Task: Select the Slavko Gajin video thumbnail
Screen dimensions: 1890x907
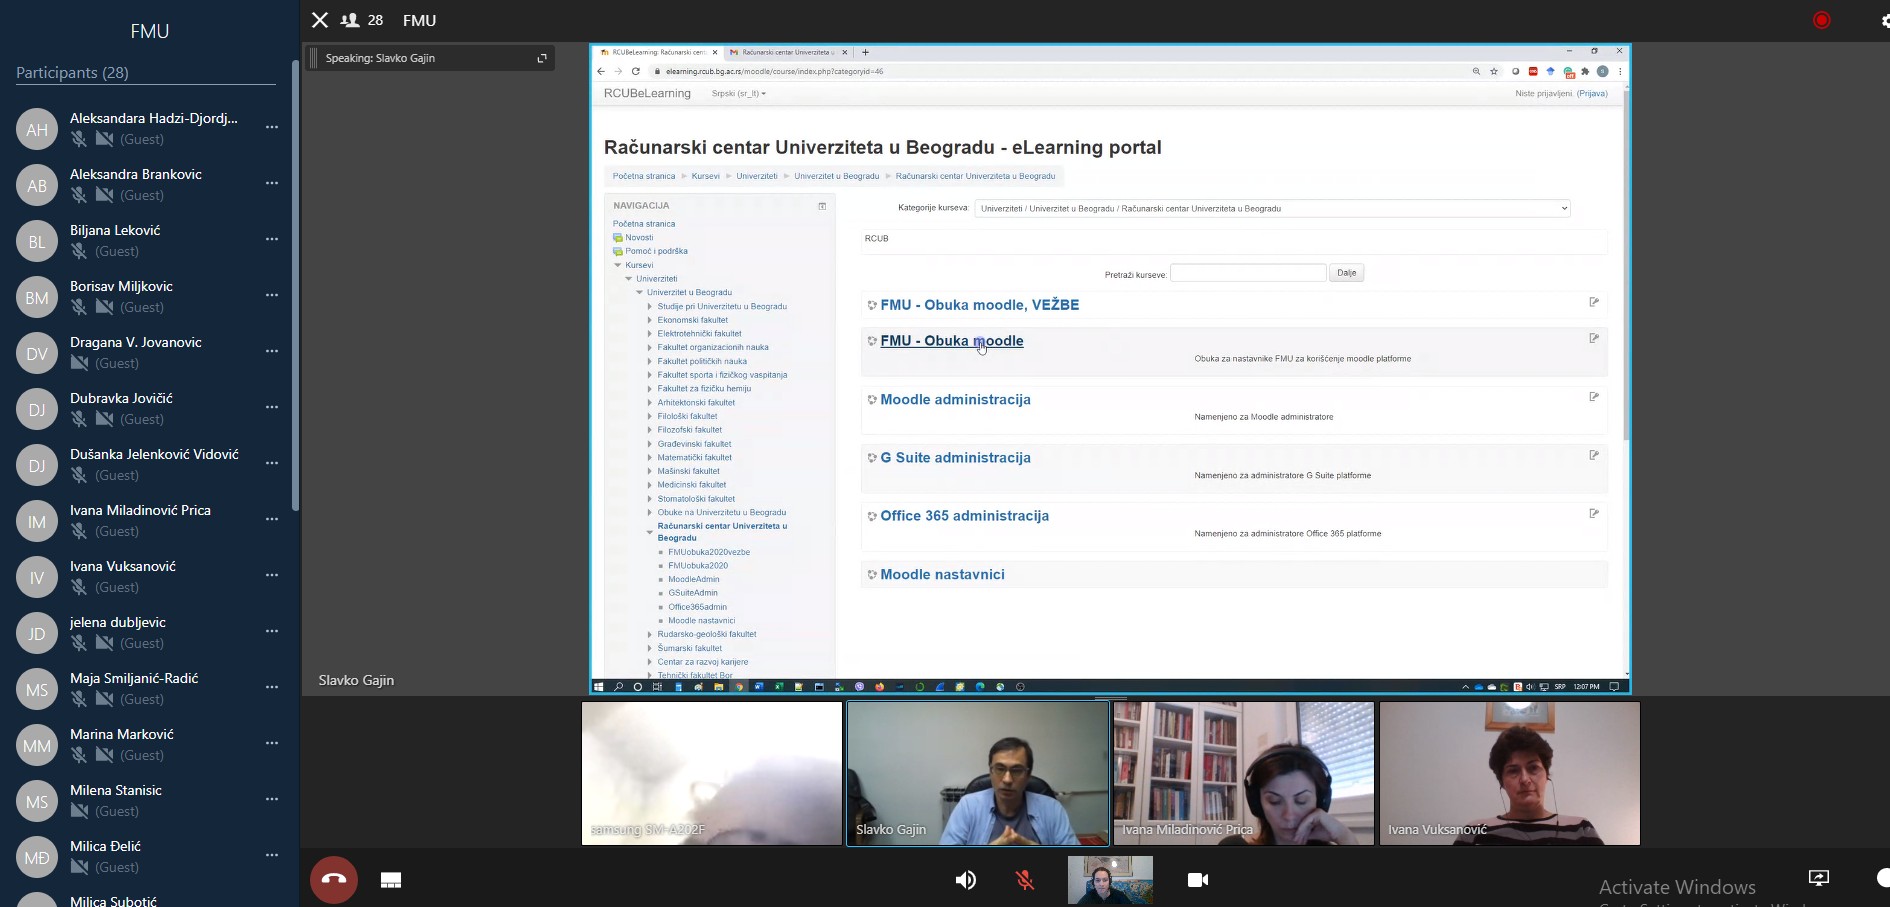Action: tap(978, 773)
